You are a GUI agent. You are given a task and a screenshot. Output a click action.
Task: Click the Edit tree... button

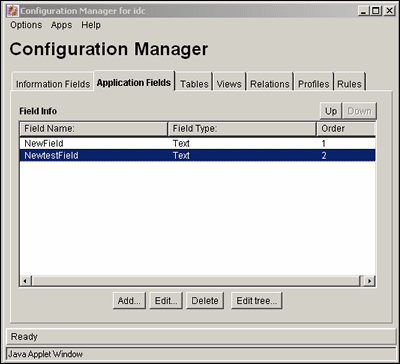(x=257, y=301)
